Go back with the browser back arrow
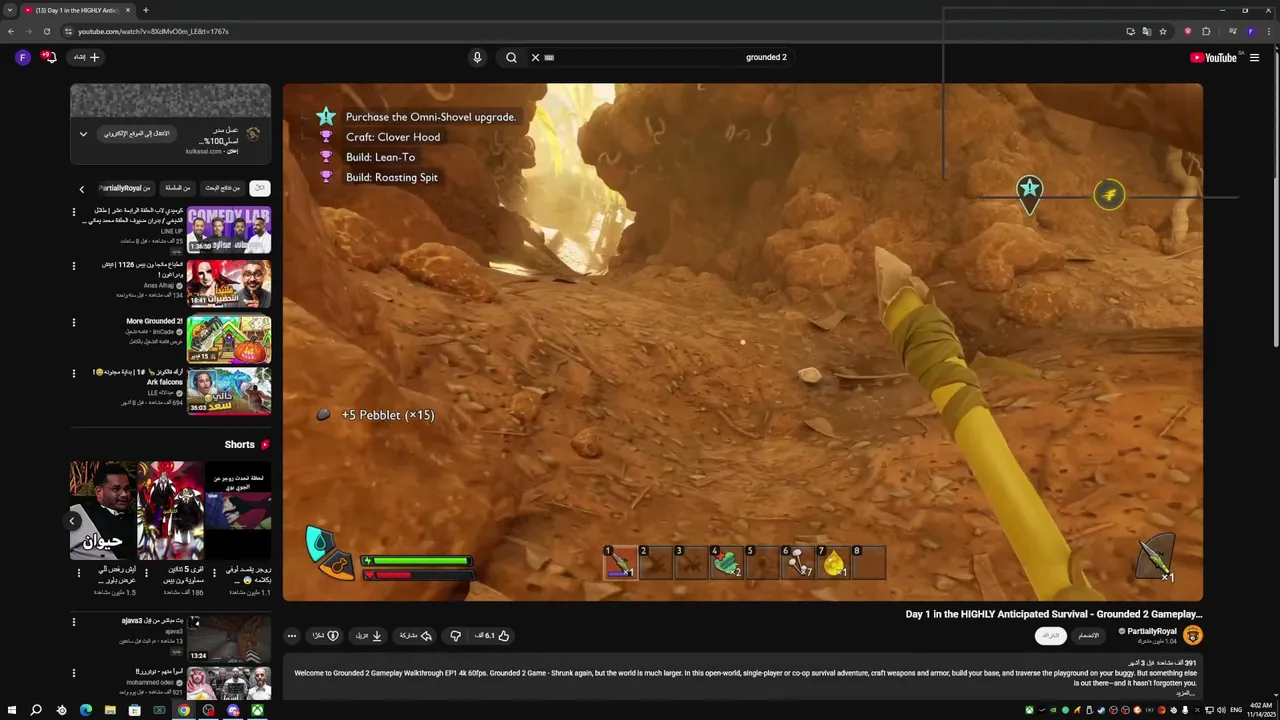This screenshot has height=720, width=1280. [11, 31]
